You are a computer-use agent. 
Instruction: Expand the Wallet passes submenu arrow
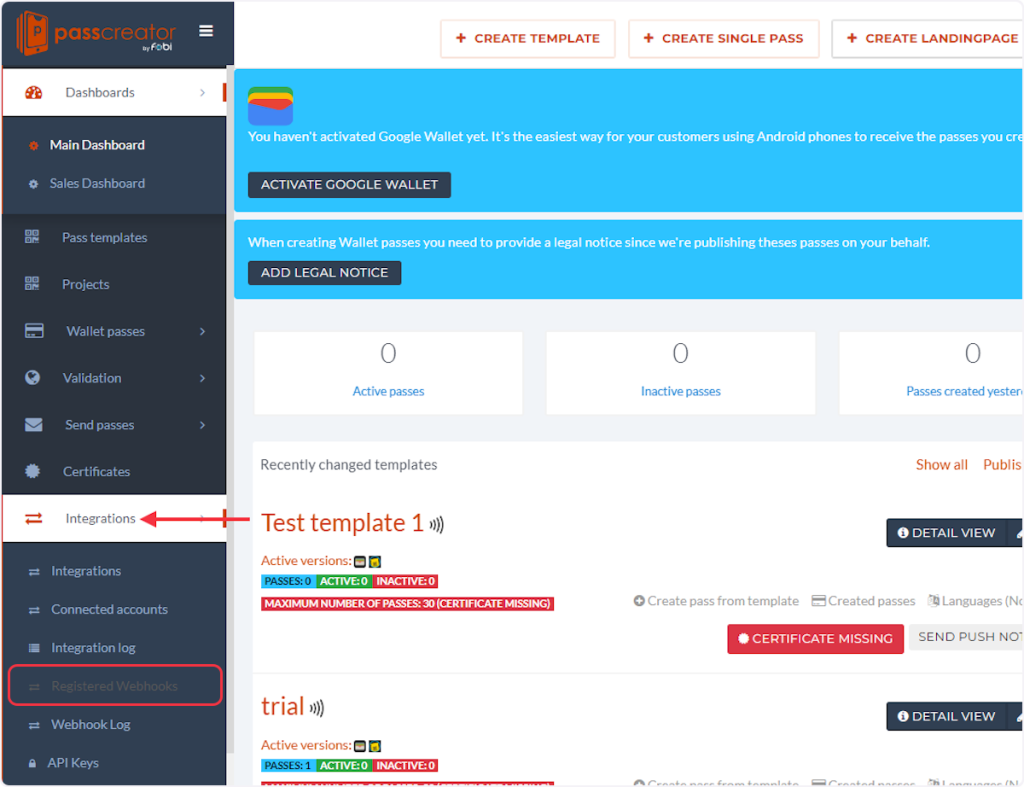point(202,331)
